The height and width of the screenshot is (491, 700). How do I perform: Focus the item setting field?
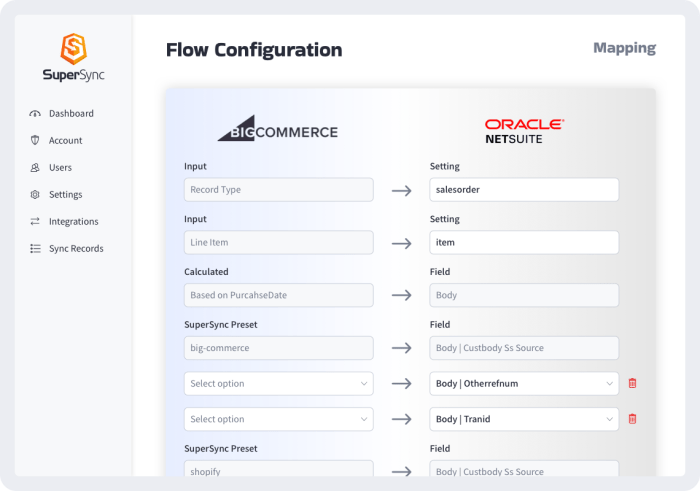523,242
